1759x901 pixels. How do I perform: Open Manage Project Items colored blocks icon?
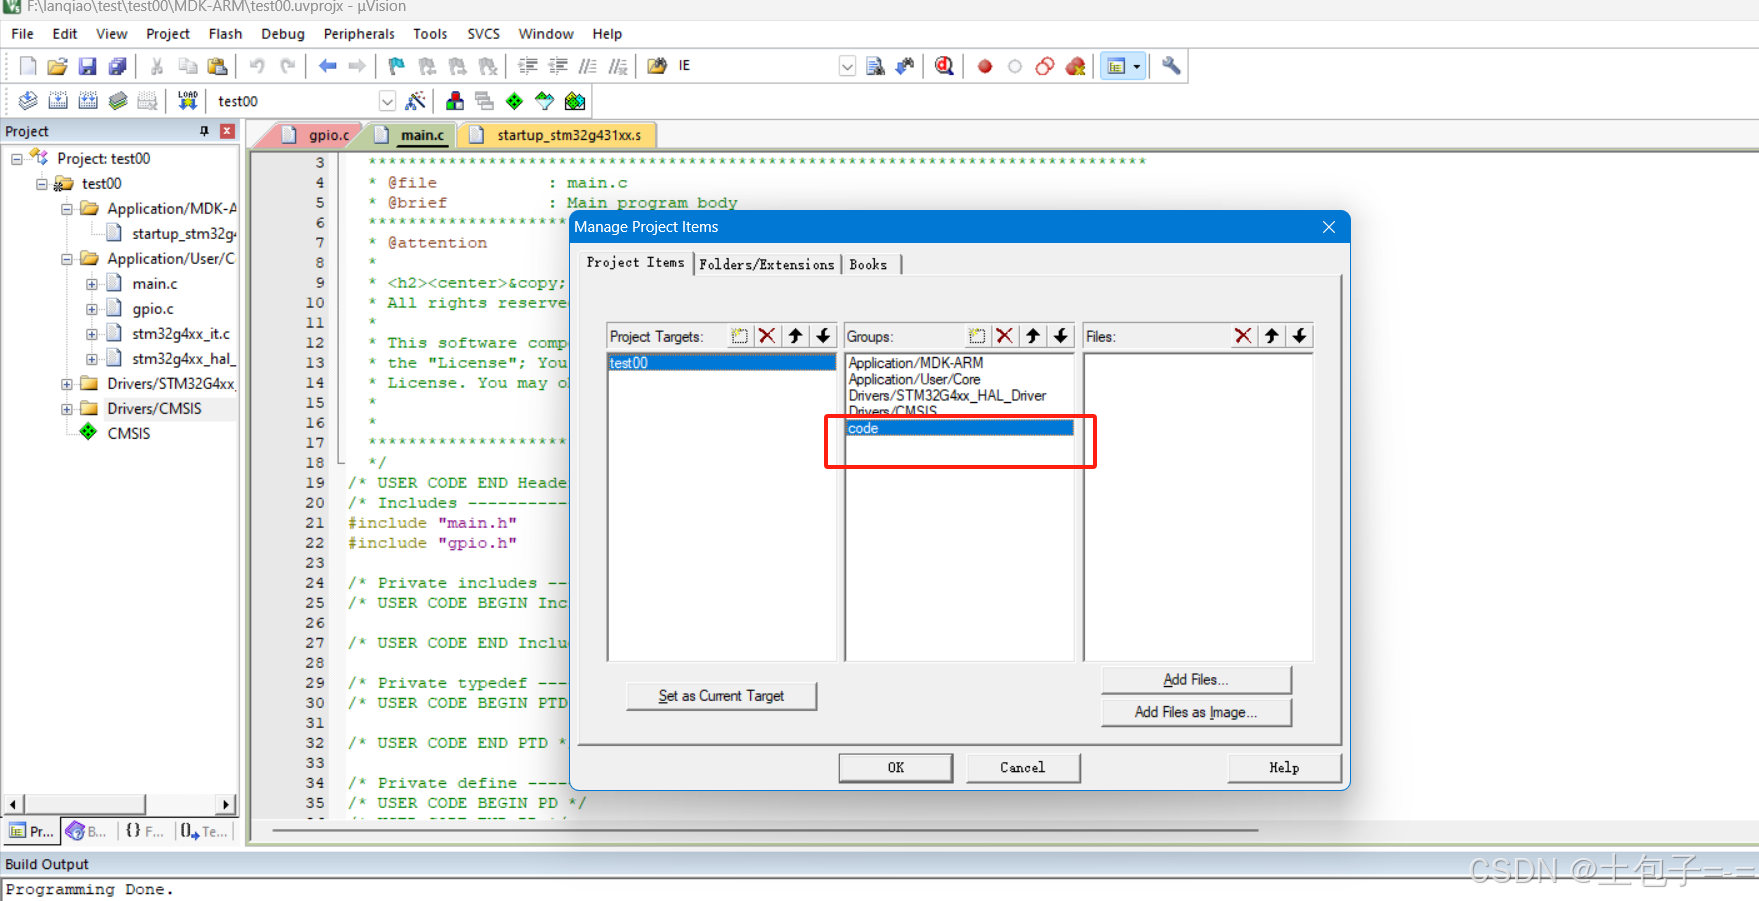click(x=455, y=101)
